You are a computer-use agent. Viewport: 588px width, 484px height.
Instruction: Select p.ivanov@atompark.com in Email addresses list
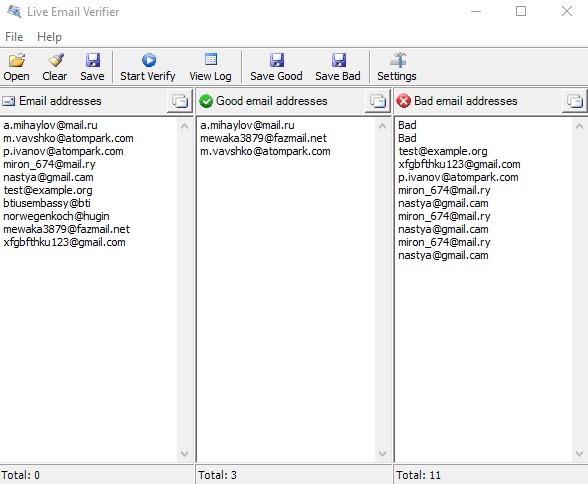click(x=63, y=151)
